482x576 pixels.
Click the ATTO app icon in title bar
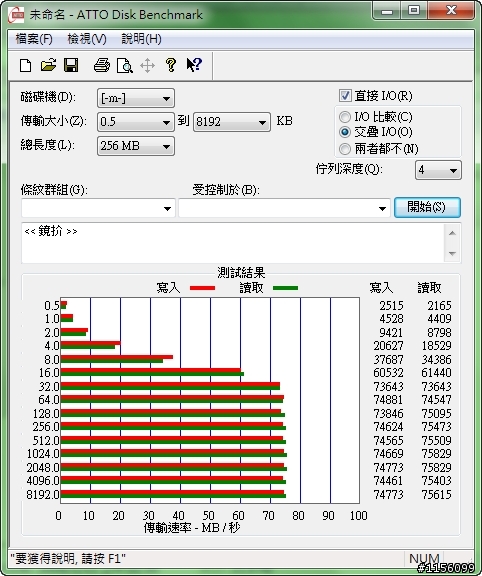[x=16, y=15]
